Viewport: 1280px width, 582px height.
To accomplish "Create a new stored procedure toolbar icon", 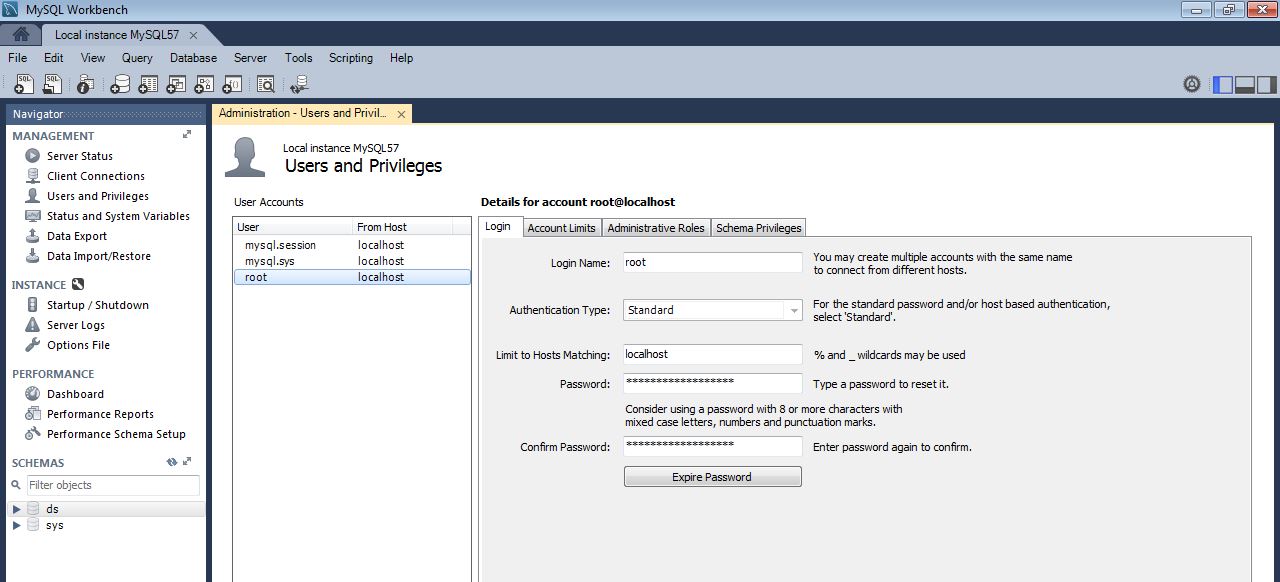I will [x=204, y=85].
